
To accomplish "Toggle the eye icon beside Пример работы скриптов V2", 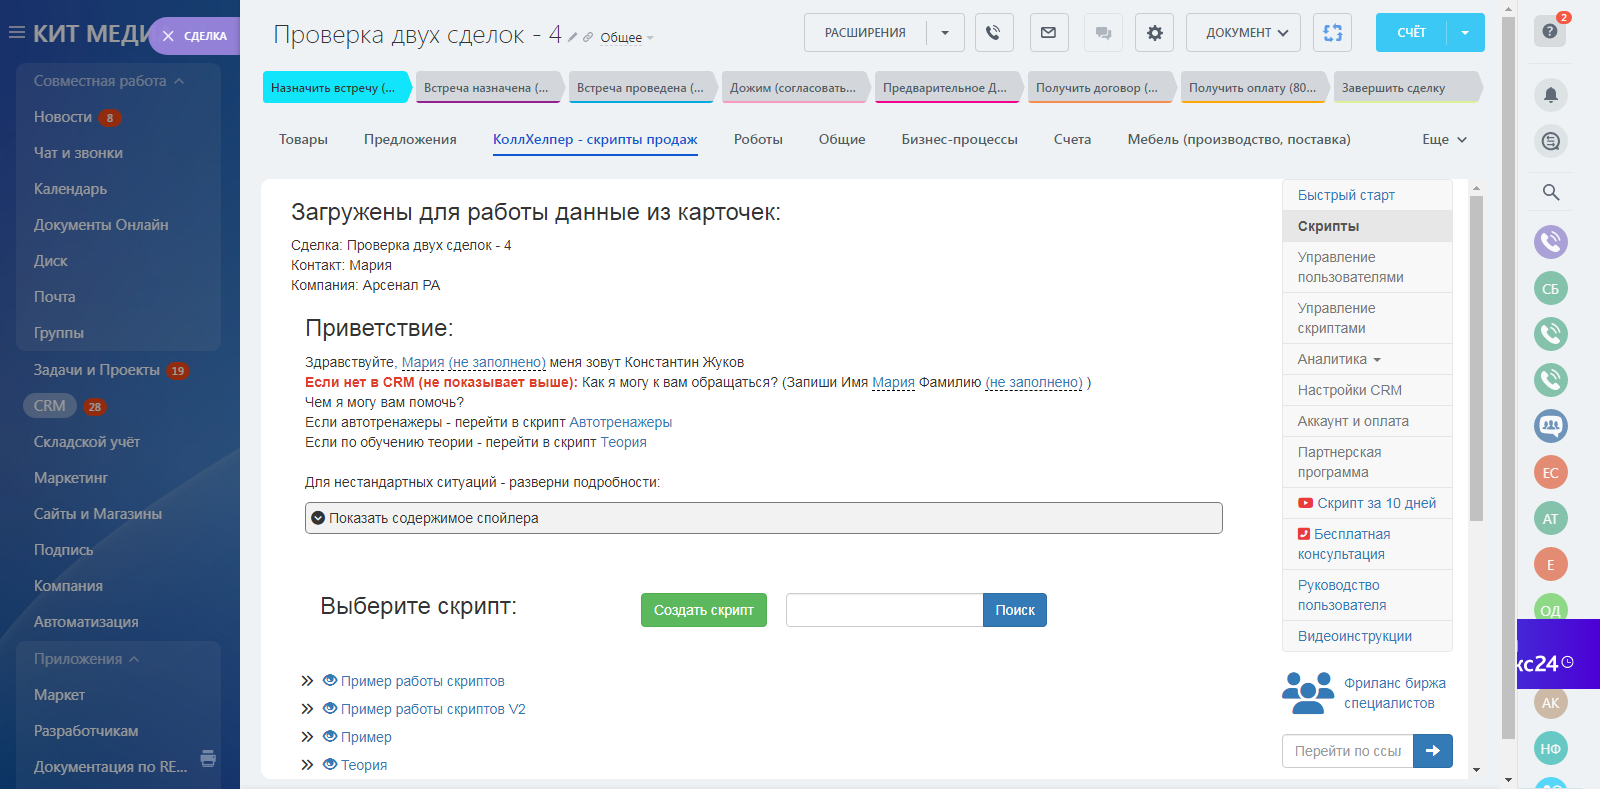I will (x=330, y=708).
